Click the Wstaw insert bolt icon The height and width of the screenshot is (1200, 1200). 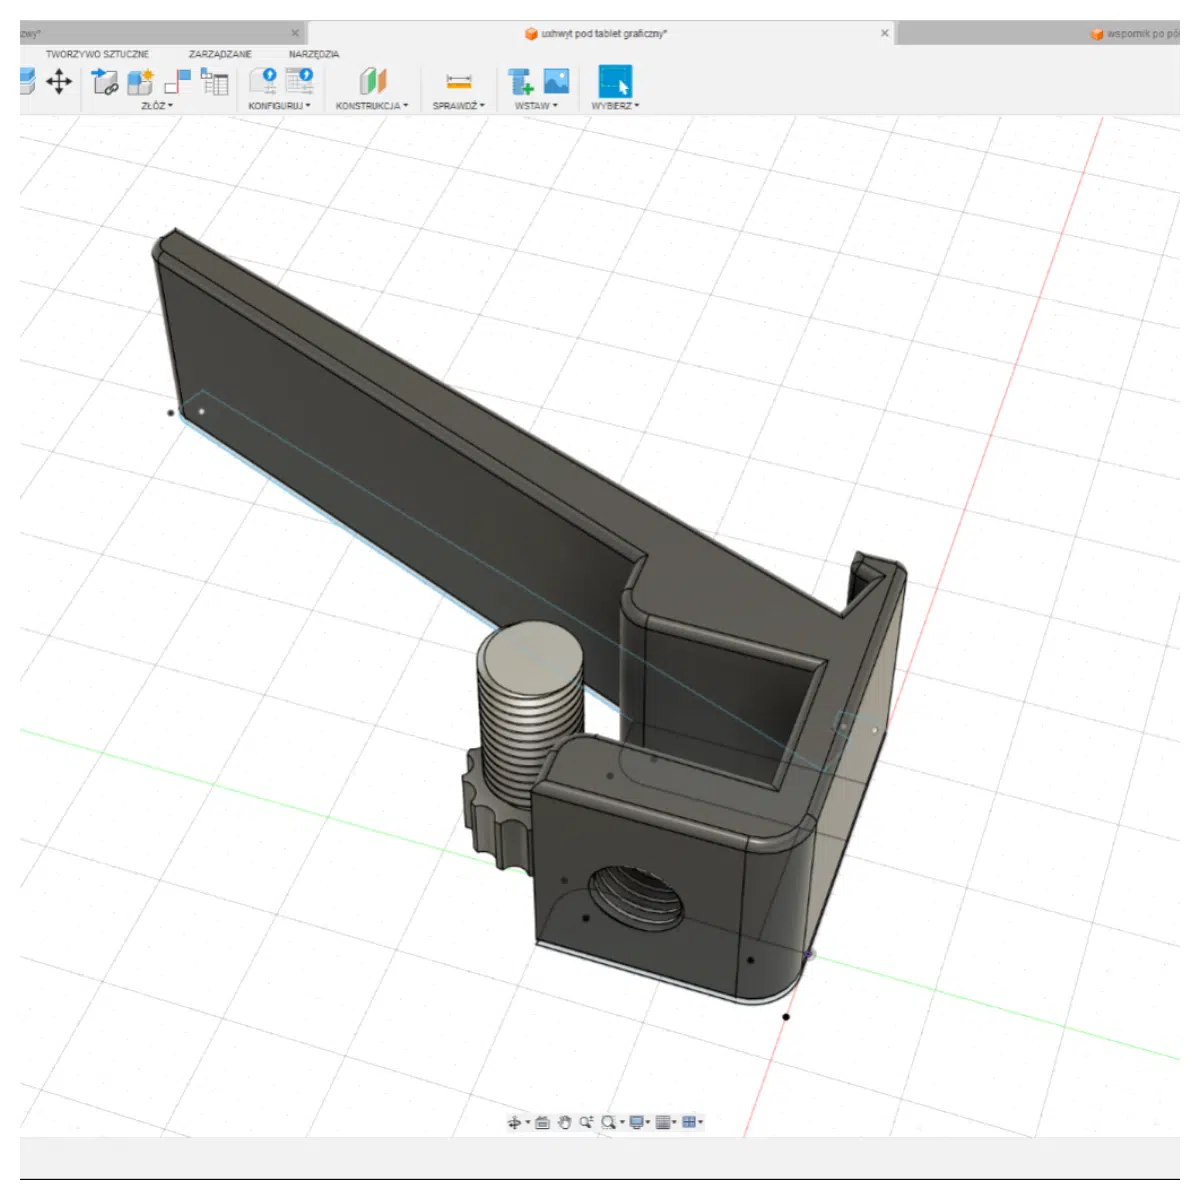tap(520, 82)
